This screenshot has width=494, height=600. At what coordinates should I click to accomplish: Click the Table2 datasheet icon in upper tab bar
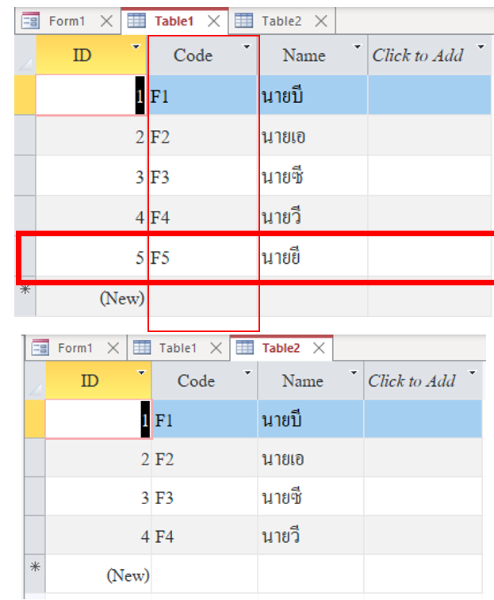[244, 21]
